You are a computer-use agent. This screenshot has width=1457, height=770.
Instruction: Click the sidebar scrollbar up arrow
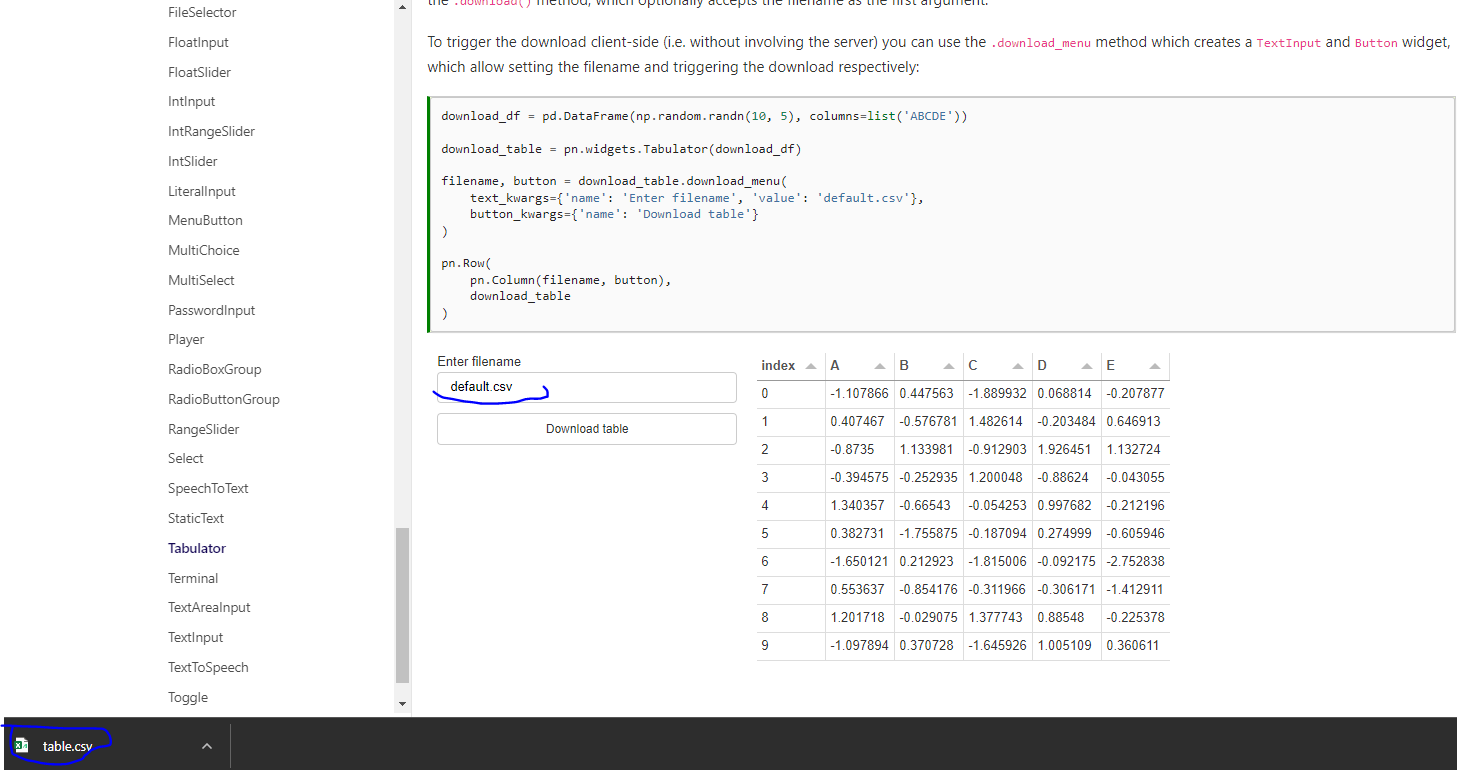coord(402,9)
